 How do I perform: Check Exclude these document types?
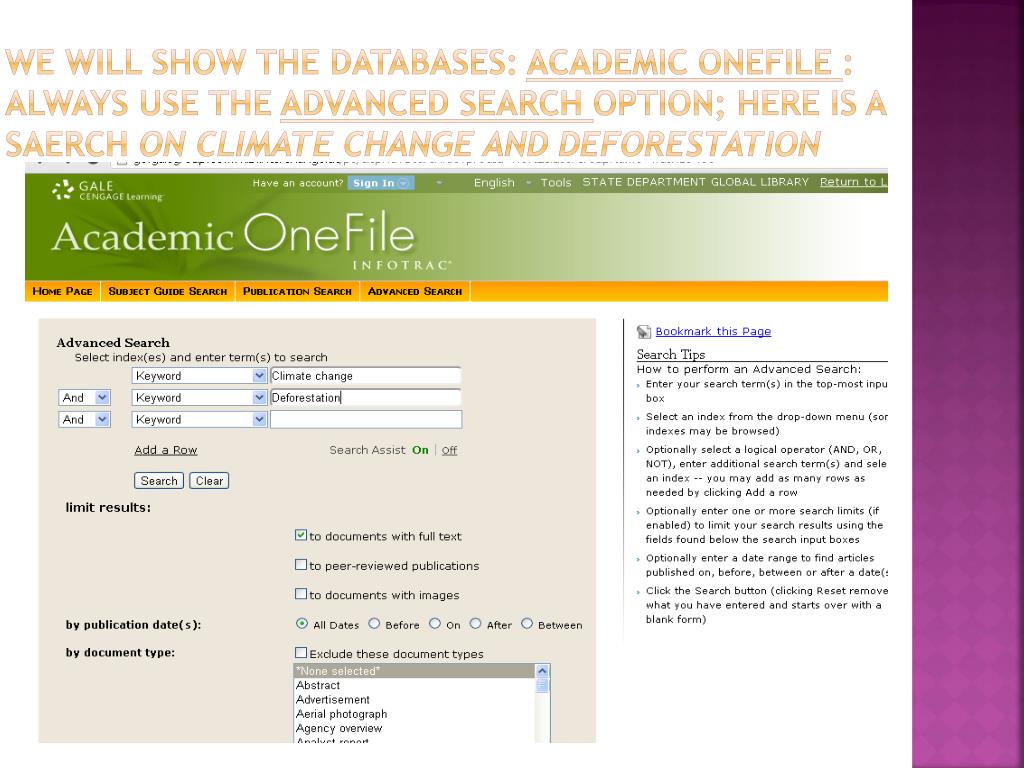[x=300, y=653]
